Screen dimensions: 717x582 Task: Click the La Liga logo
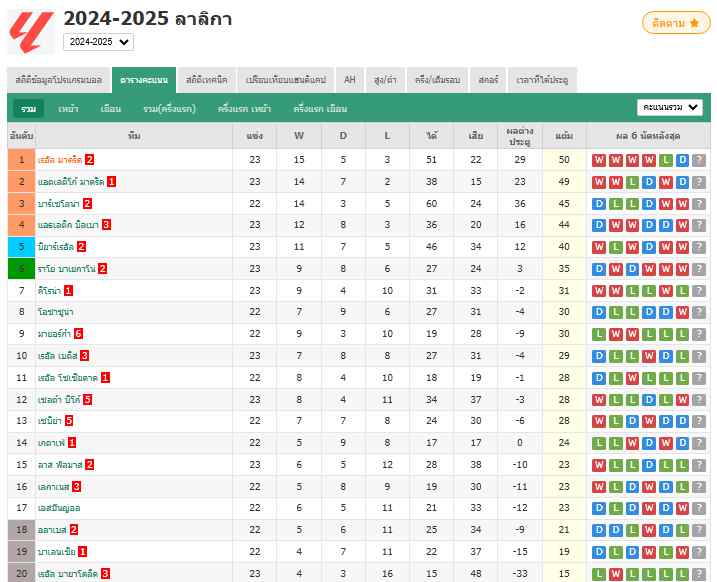point(31,32)
